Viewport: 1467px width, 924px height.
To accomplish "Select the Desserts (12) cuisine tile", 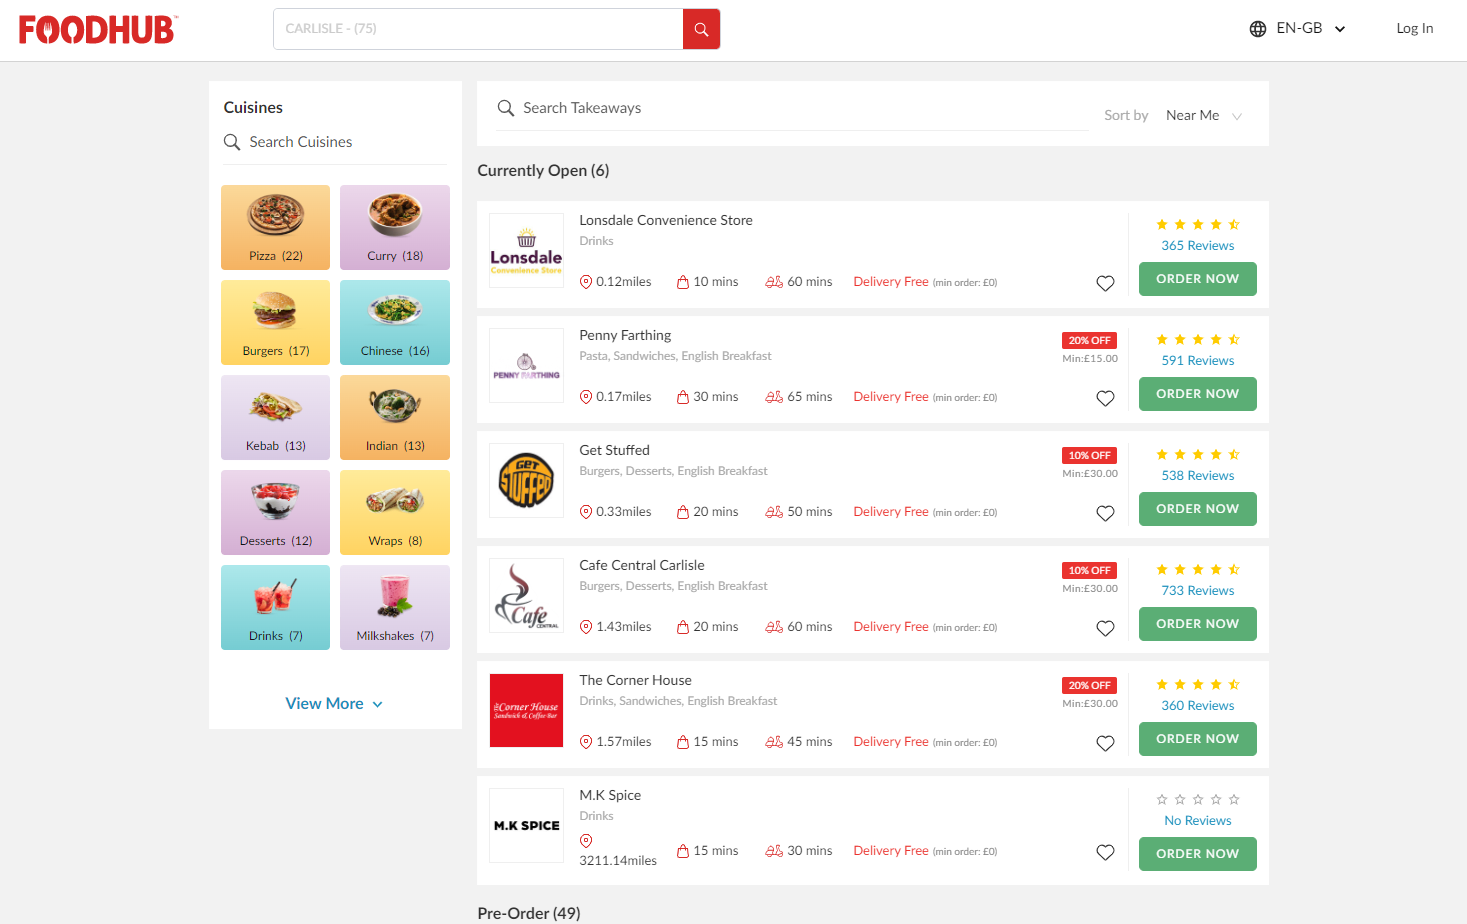I will [275, 512].
